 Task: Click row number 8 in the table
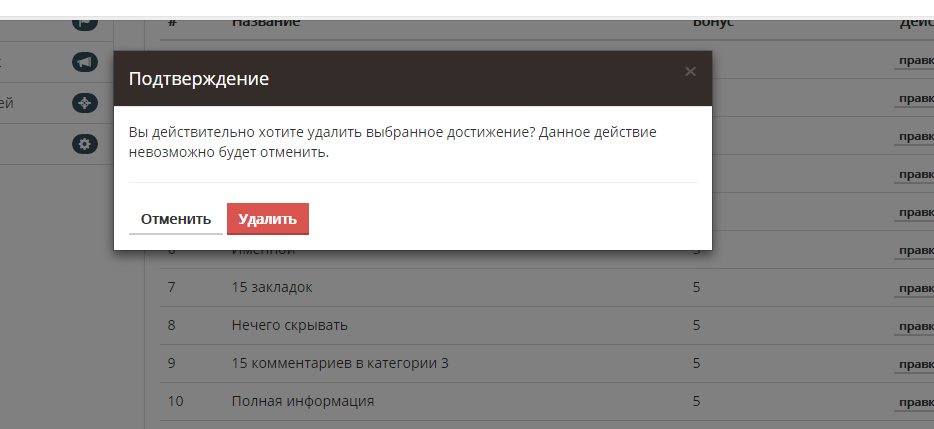coord(172,325)
